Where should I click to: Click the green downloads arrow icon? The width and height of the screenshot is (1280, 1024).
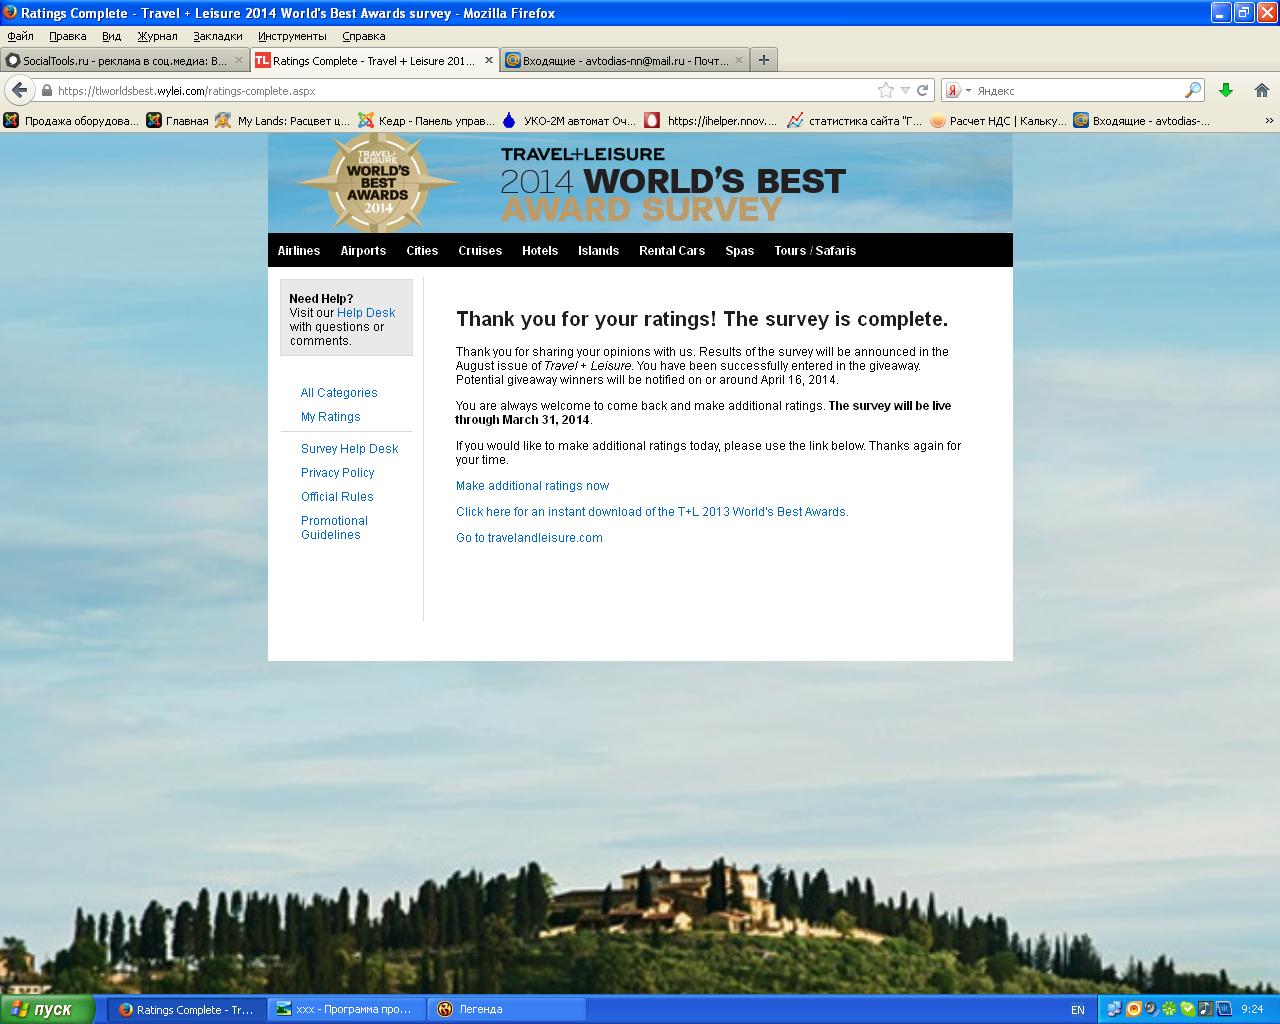(1226, 90)
